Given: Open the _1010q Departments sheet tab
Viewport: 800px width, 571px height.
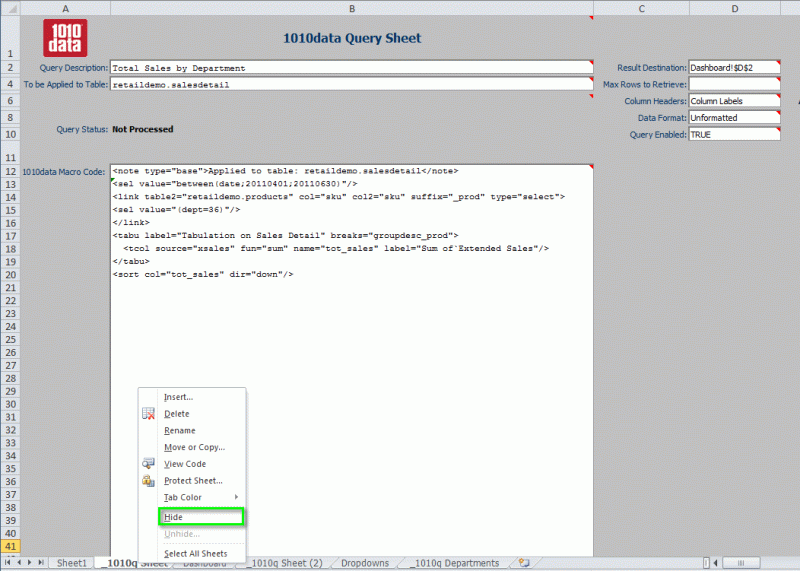Looking at the screenshot, I should [457, 563].
